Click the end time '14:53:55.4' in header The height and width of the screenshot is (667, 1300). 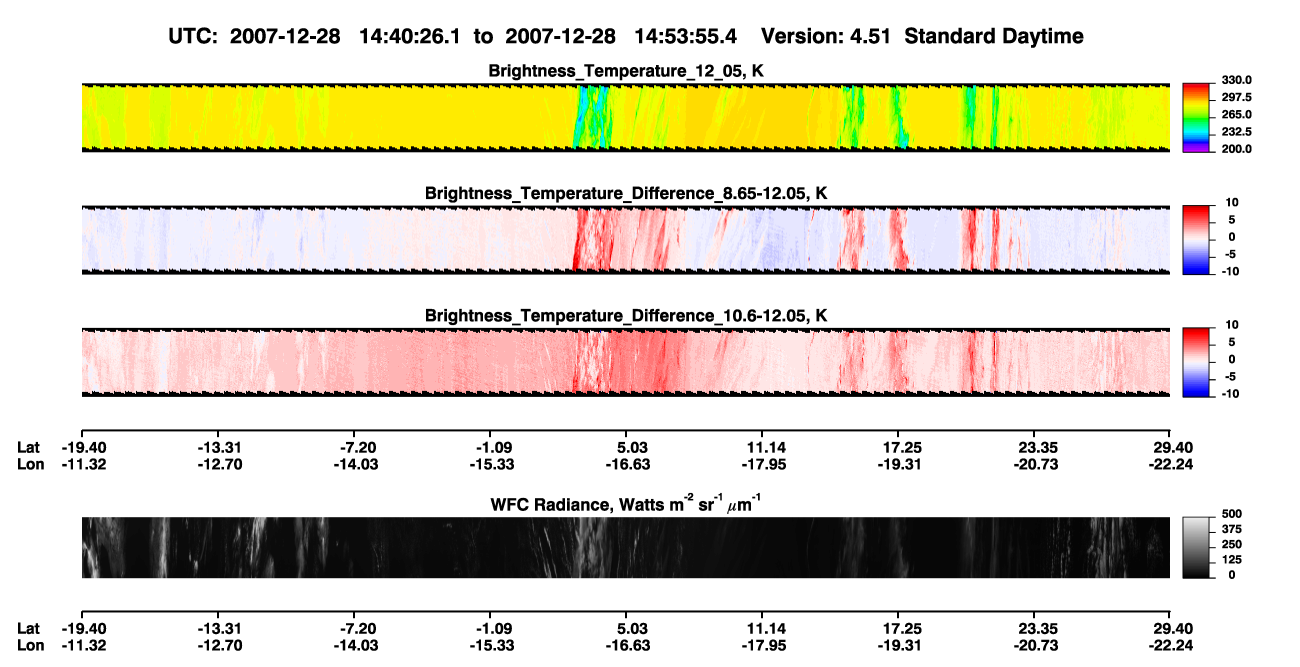[x=686, y=37]
